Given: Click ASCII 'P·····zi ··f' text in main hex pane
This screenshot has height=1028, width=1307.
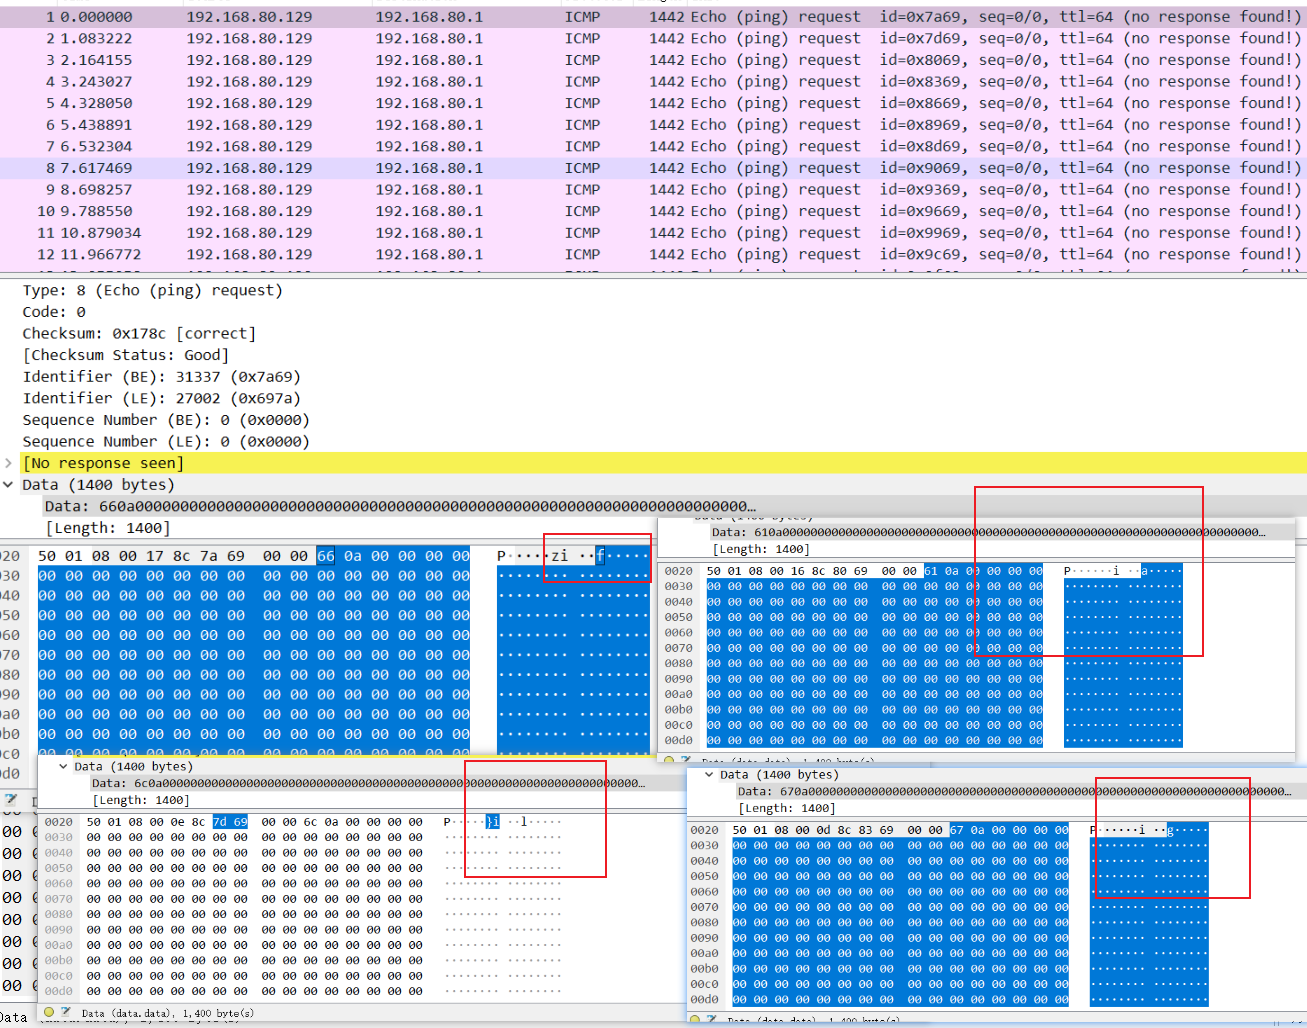Looking at the screenshot, I should [552, 556].
